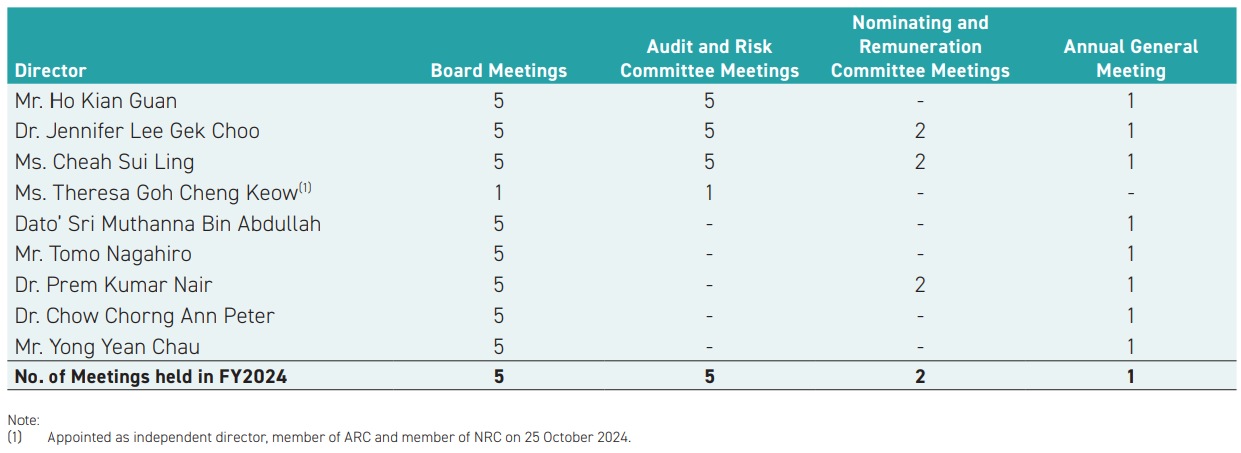Select the Mr. Yong Yean Chau row name
Viewport: 1241px width, 453px height.
pyautogui.click(x=107, y=347)
